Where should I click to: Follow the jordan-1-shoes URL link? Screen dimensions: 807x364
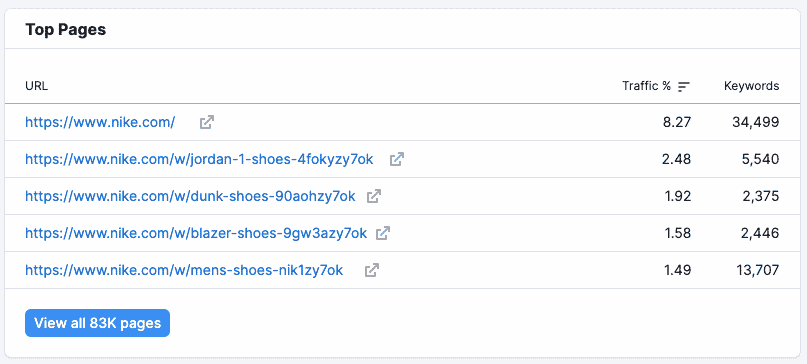(x=199, y=159)
